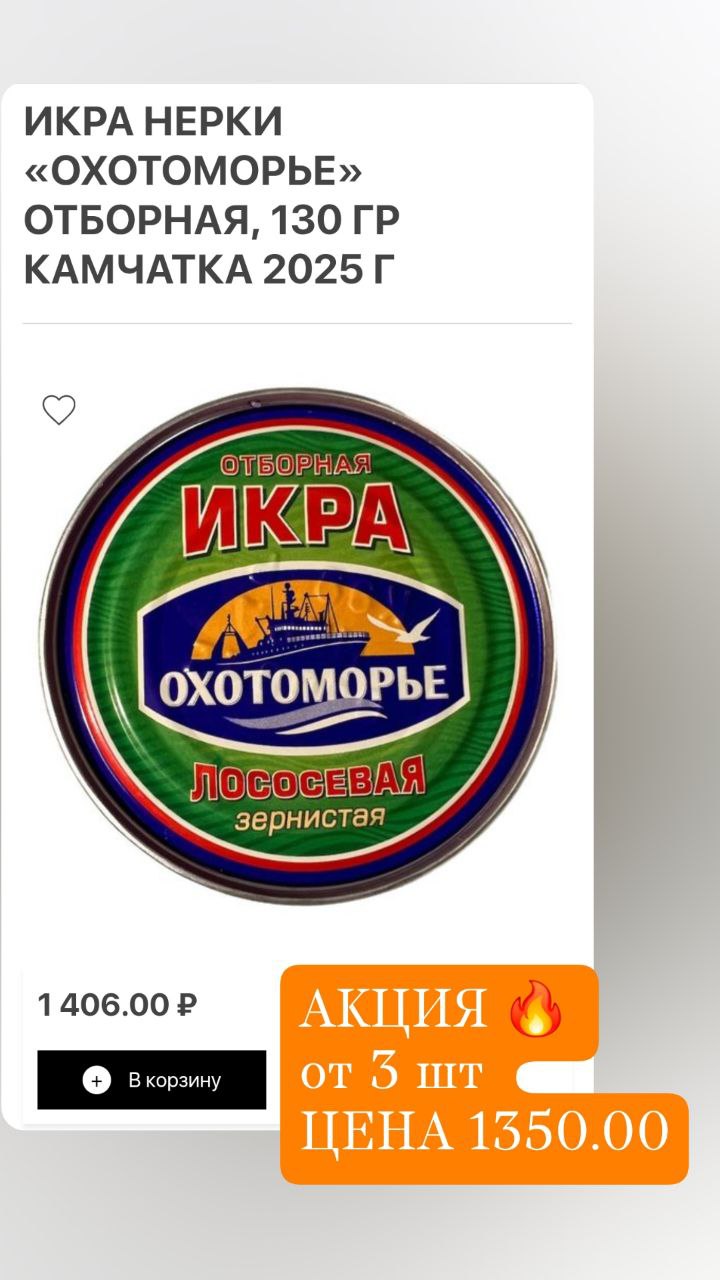The height and width of the screenshot is (1280, 720).
Task: Click the plus icon in cart button
Action: tap(96, 1080)
